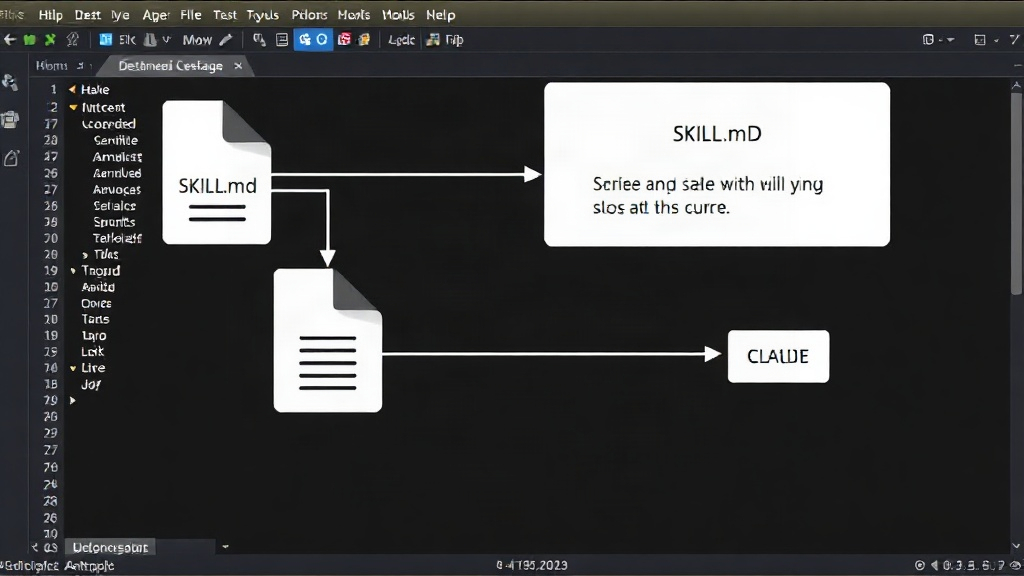Click the printer-like icon in the left sidebar
Screen dimensions: 1024x576
point(10,120)
